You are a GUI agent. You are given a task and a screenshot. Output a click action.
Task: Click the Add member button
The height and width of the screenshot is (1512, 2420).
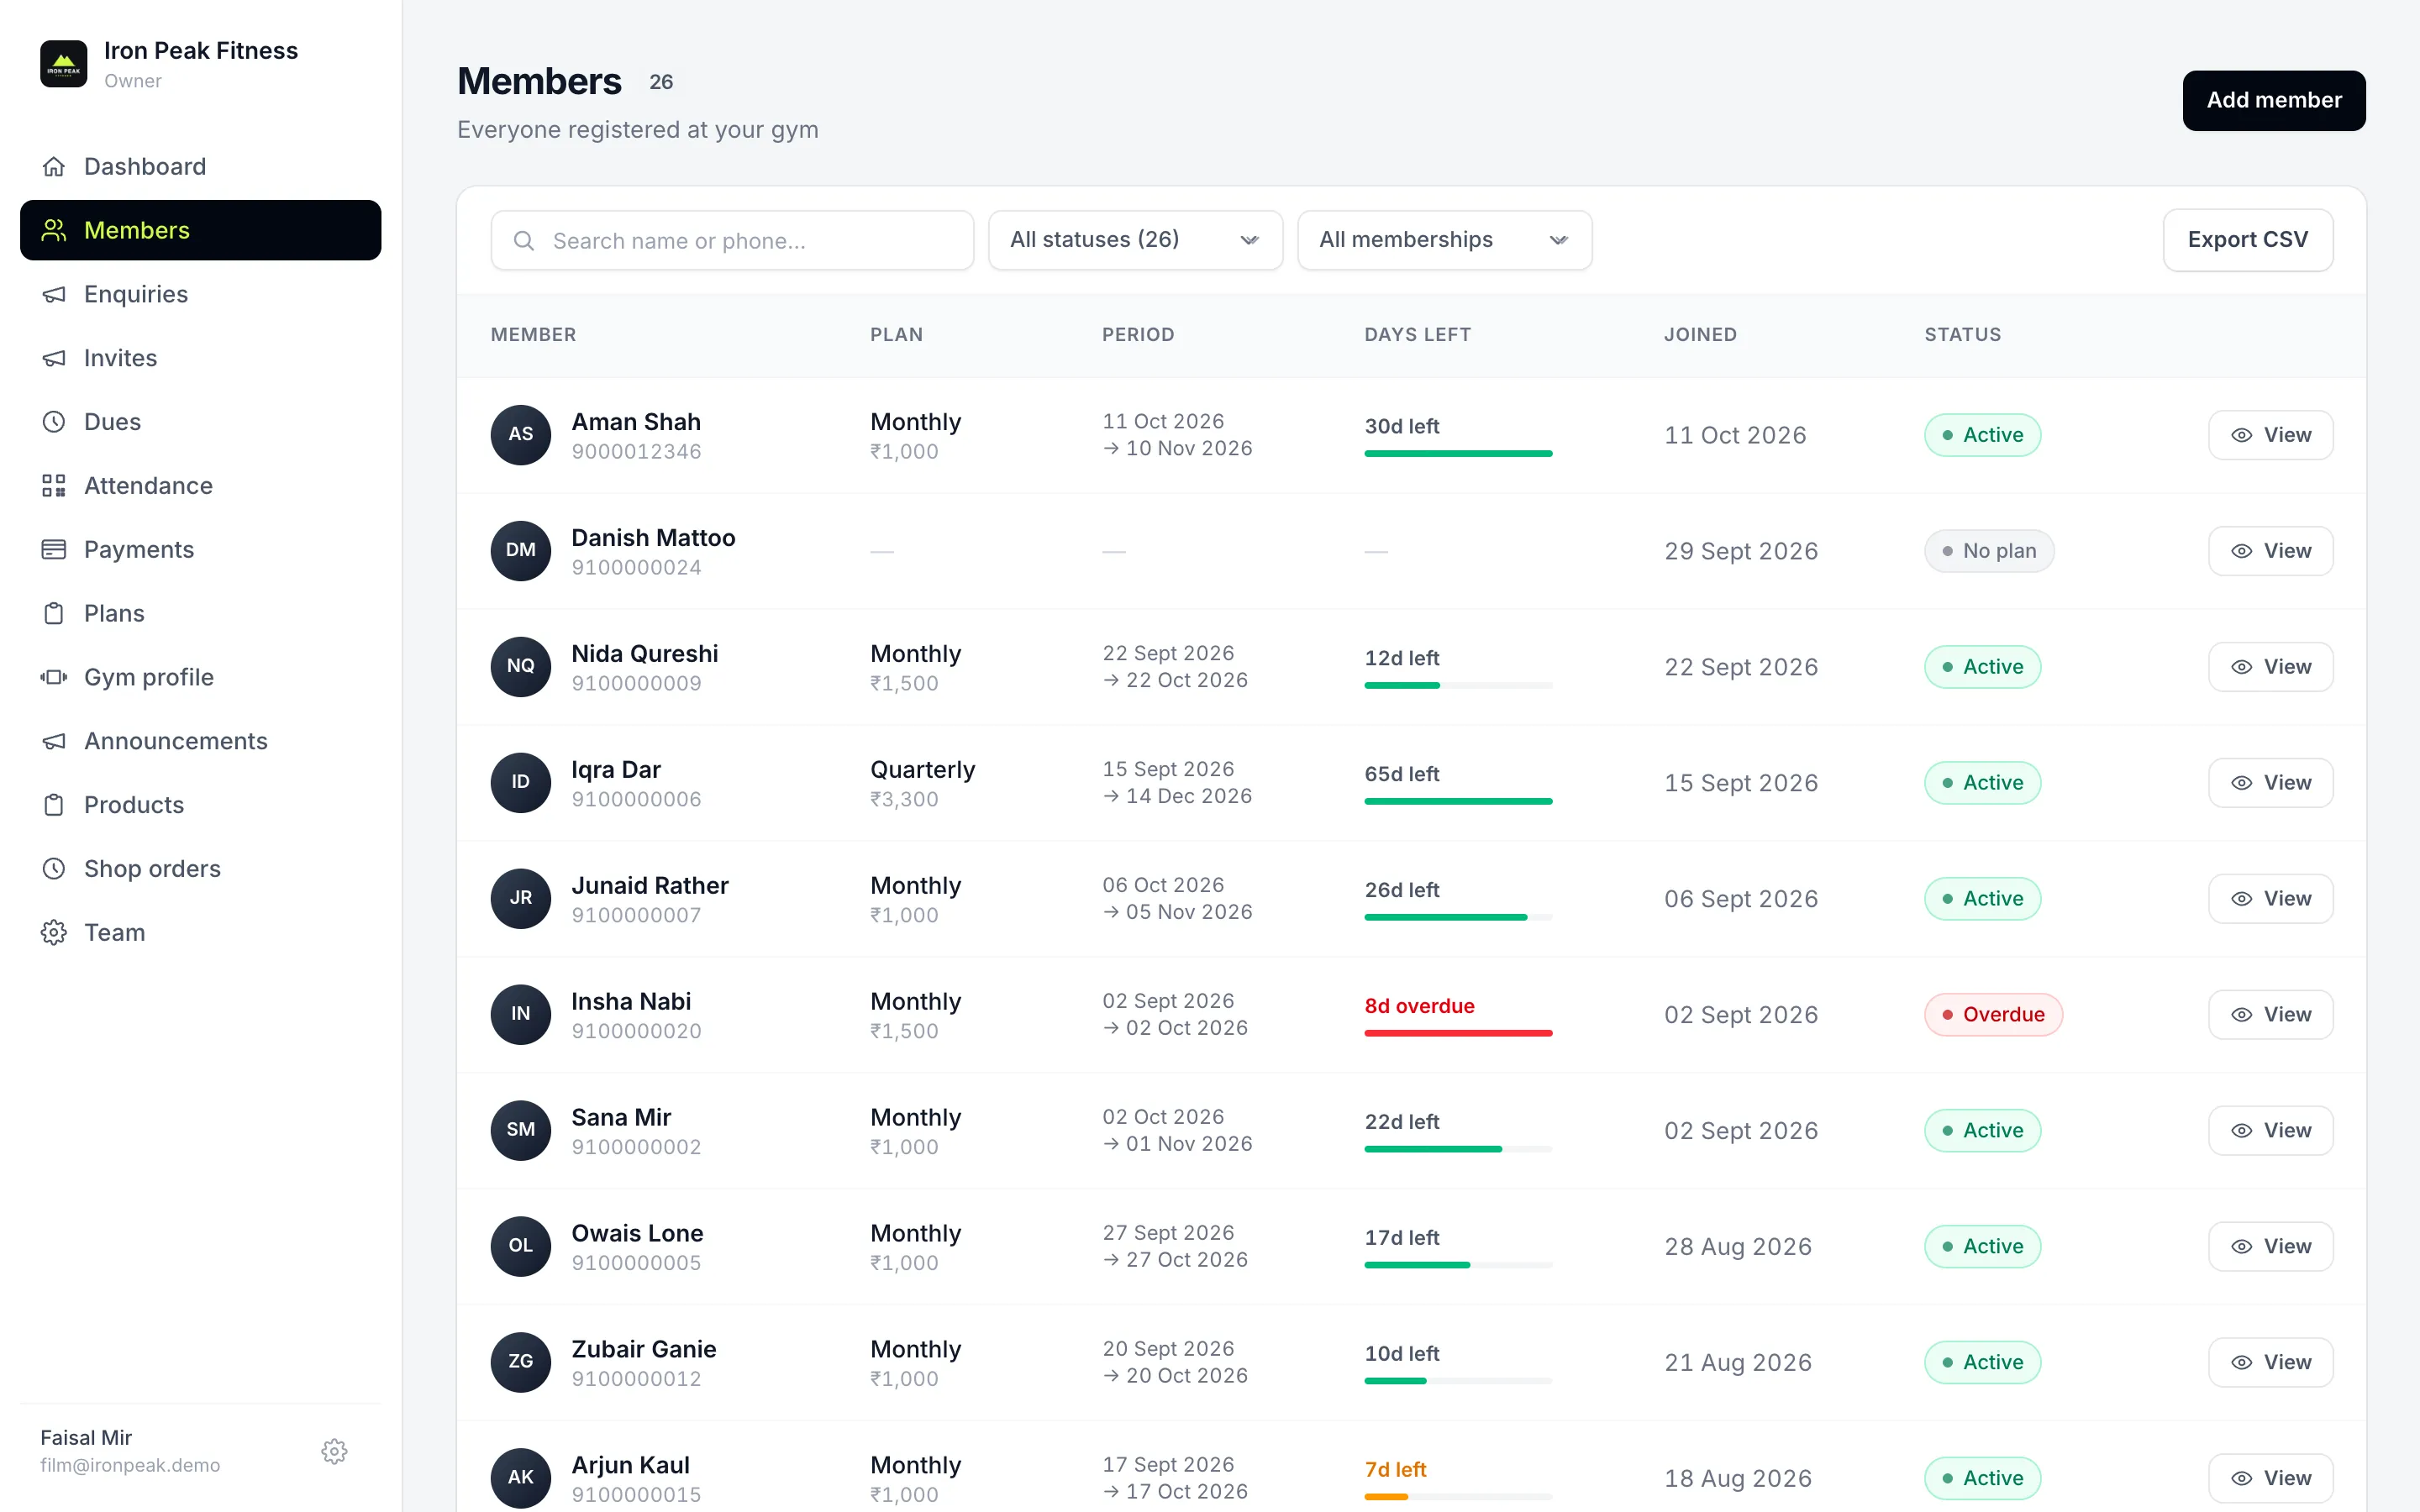(2274, 100)
